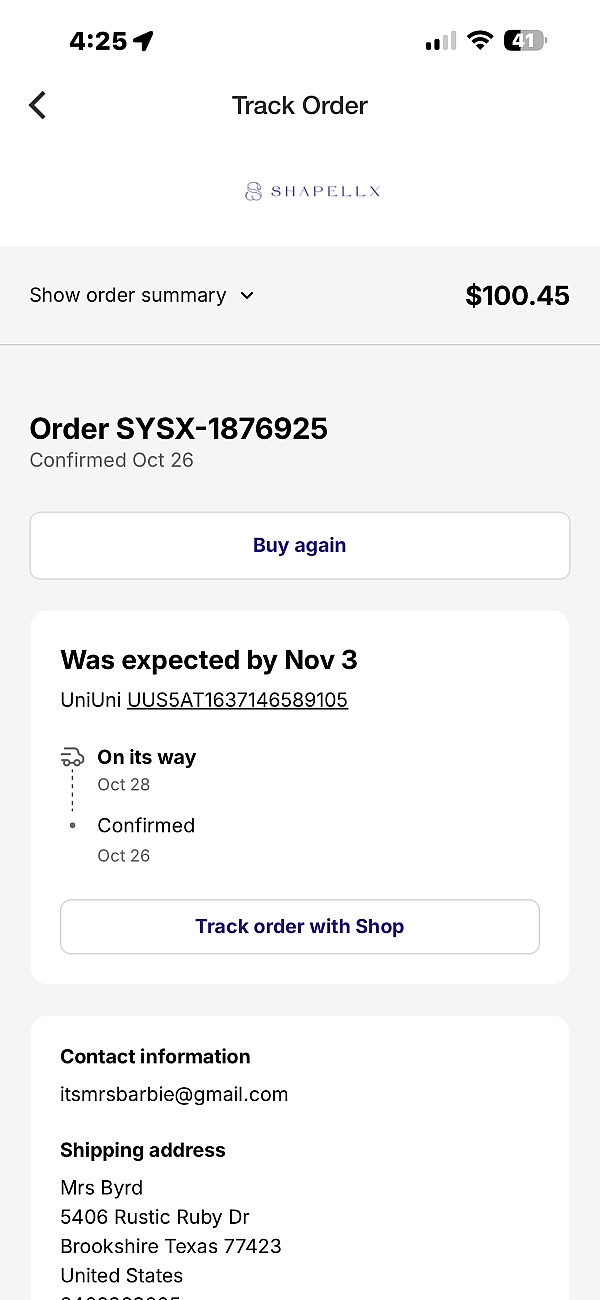Tap the Order SYSX-1876925 heading
Screen dimensions: 600x1300
(179, 429)
